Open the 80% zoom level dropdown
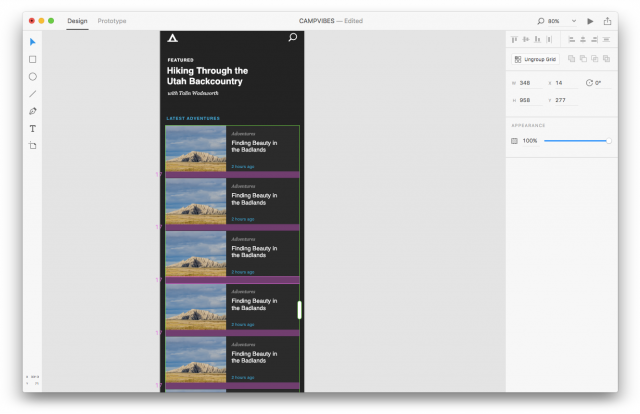Screen dimensions: 640x414 [x=573, y=20]
